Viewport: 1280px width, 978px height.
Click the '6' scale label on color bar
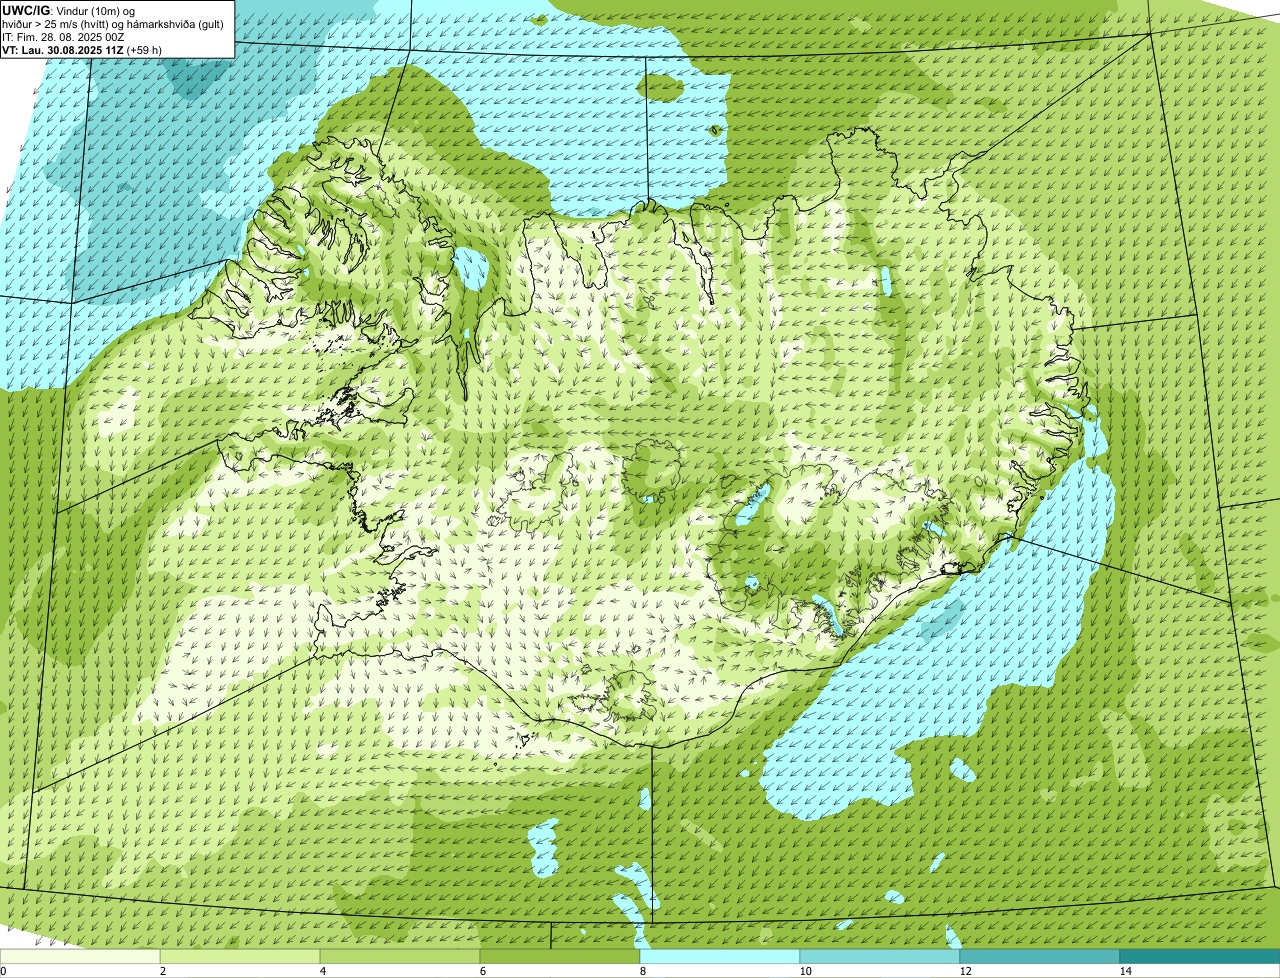pyautogui.click(x=482, y=971)
